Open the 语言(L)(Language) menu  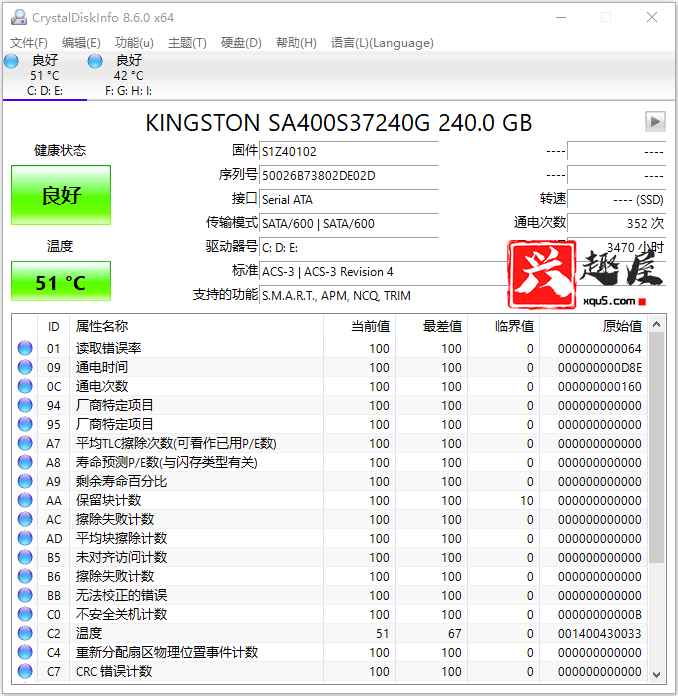click(382, 43)
